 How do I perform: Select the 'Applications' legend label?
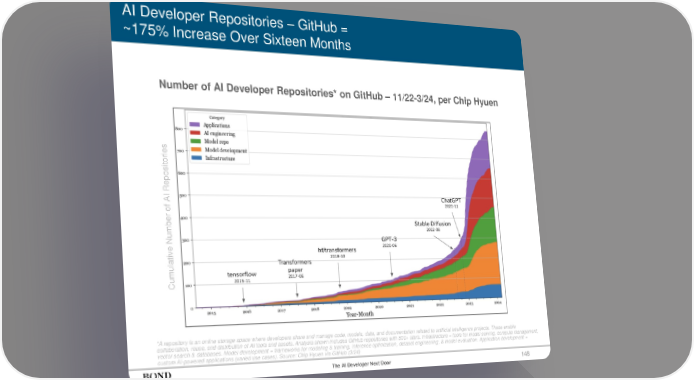pyautogui.click(x=216, y=126)
